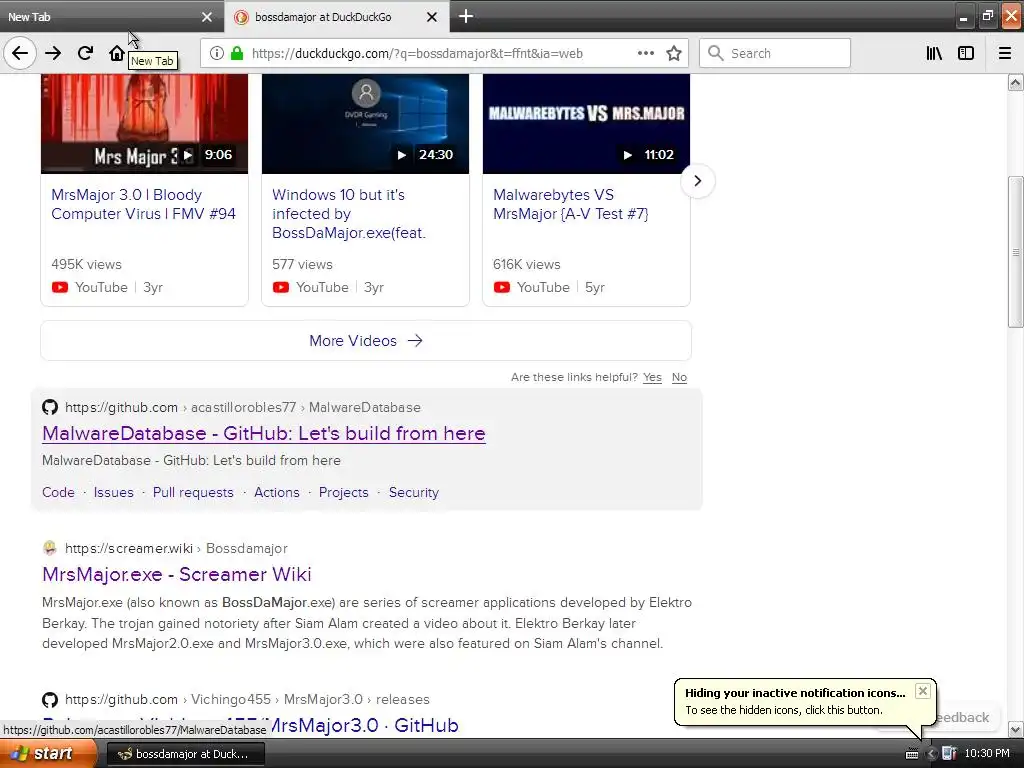Click the Hiding inactive notification icons balloon
The height and width of the screenshot is (768, 1024).
click(x=805, y=701)
